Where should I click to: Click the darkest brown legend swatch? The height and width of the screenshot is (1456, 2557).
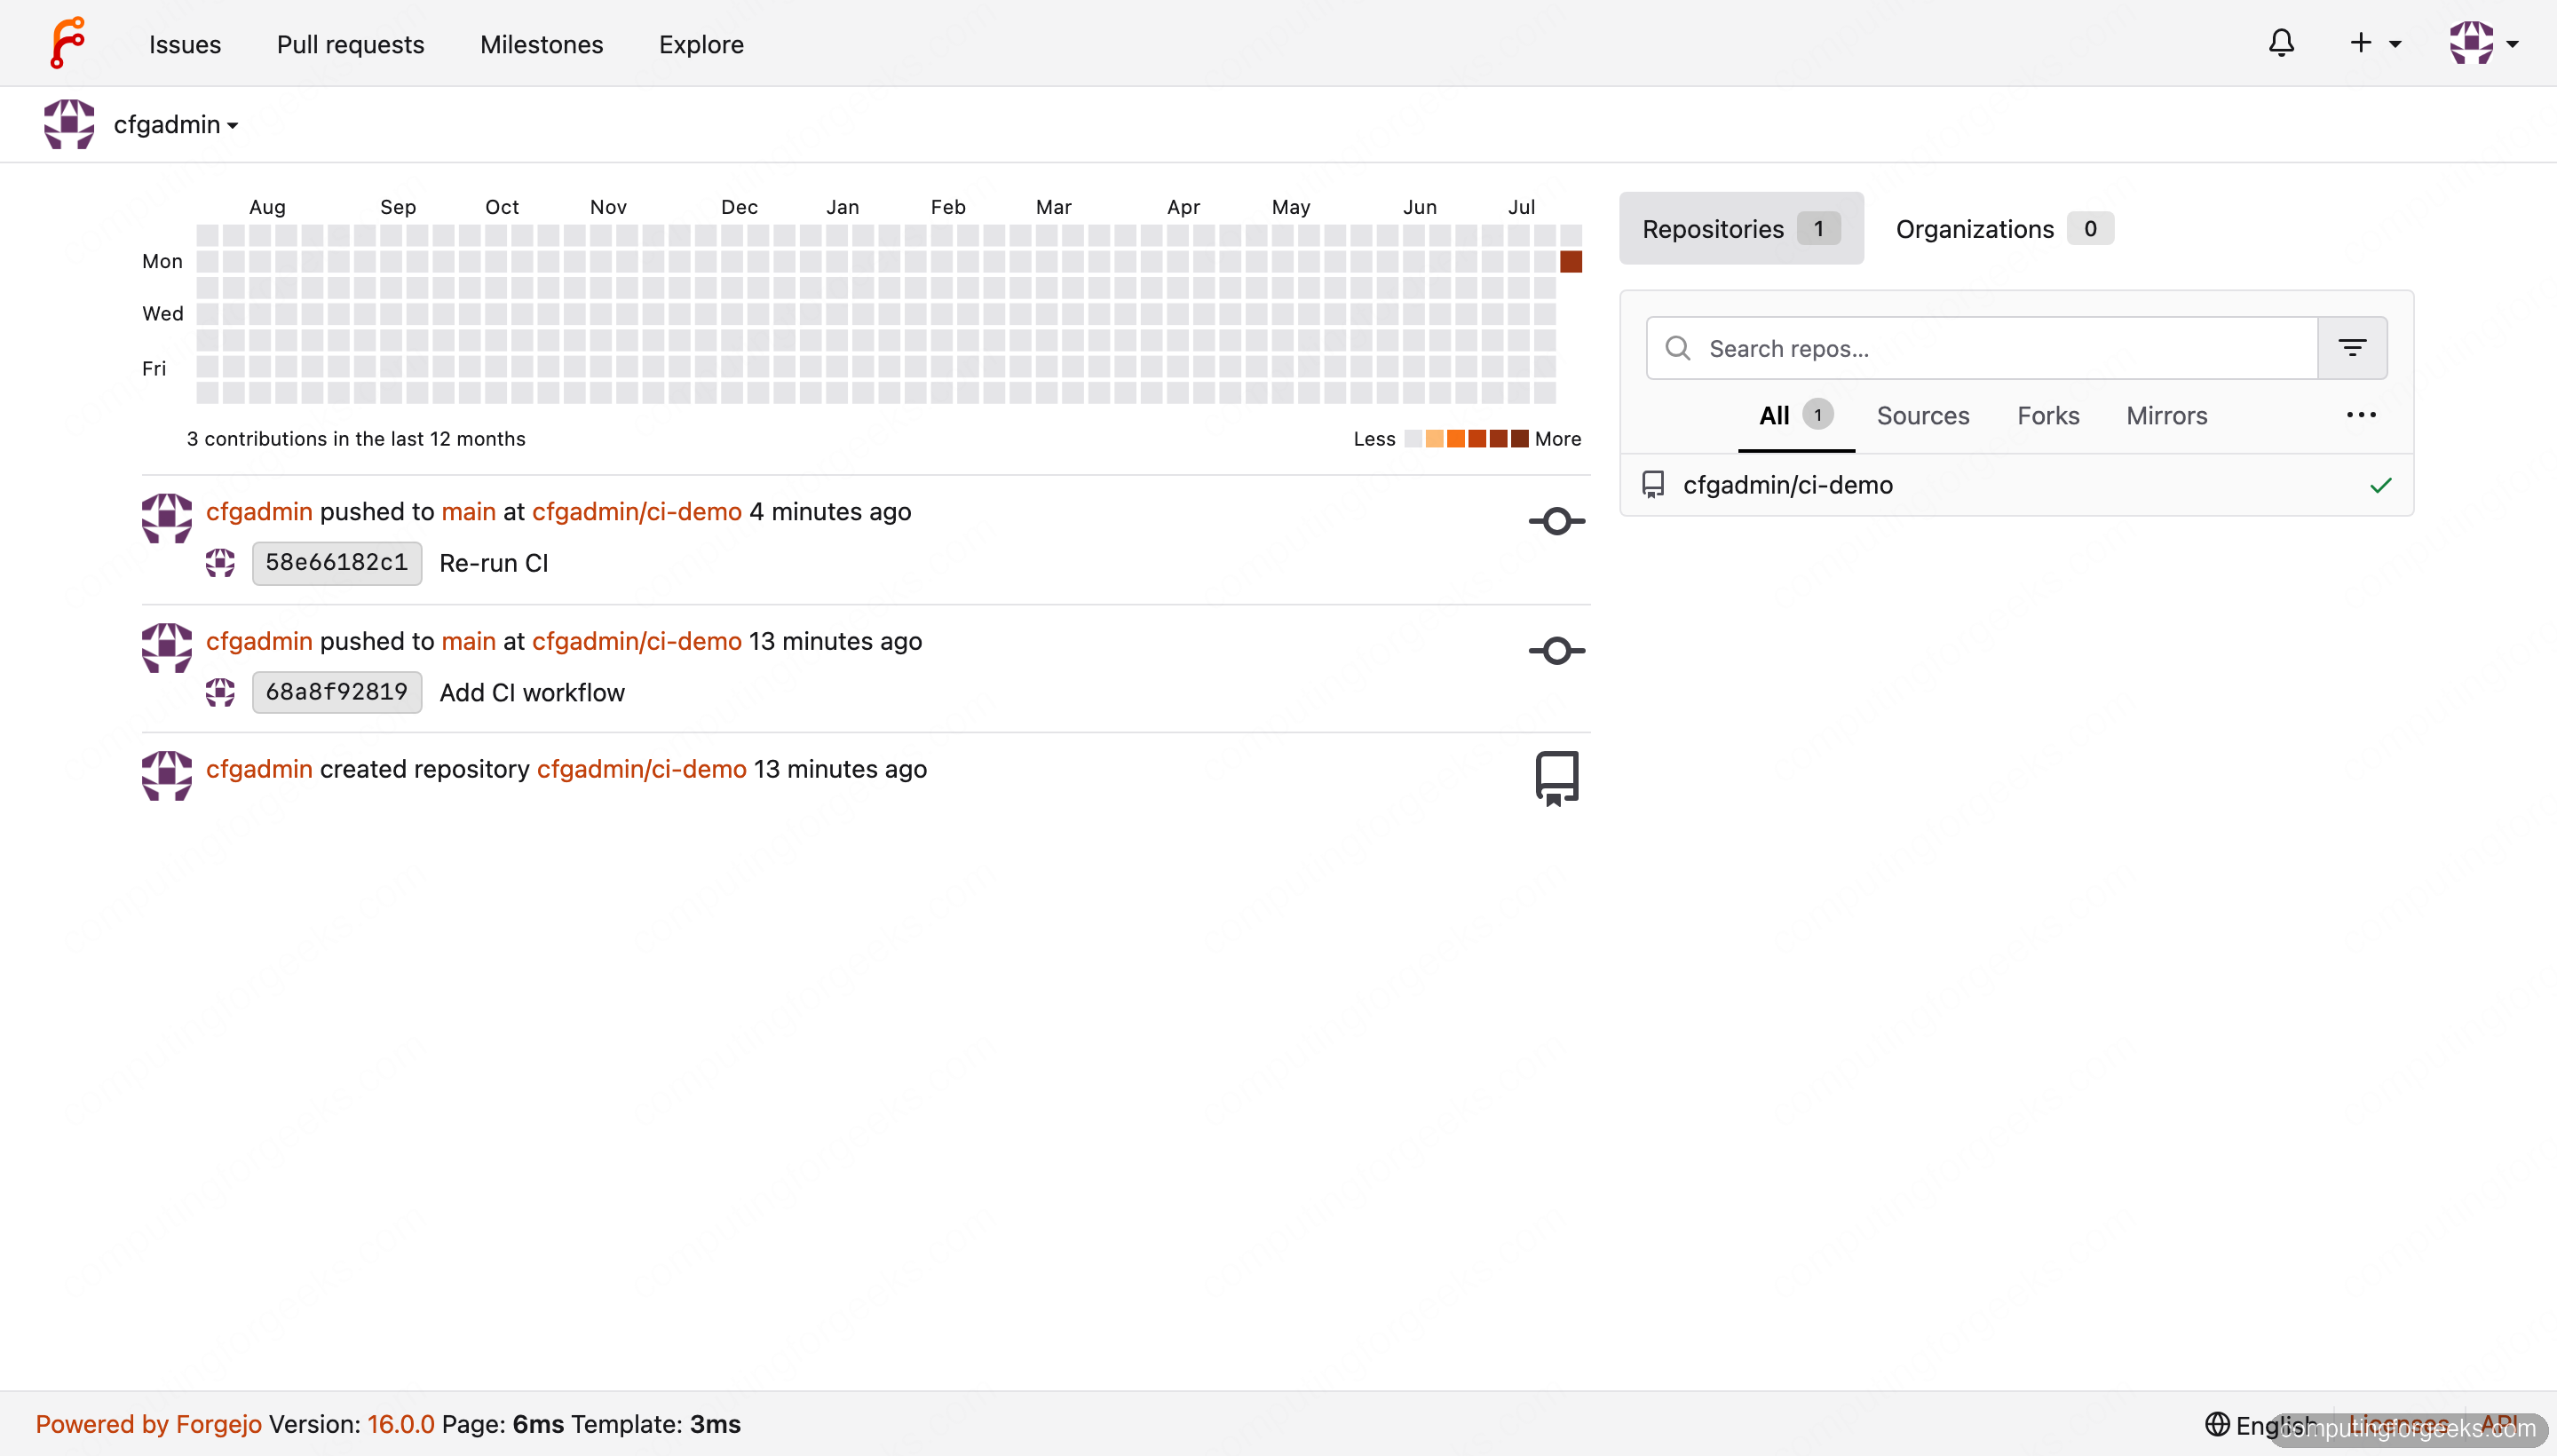[x=1520, y=439]
